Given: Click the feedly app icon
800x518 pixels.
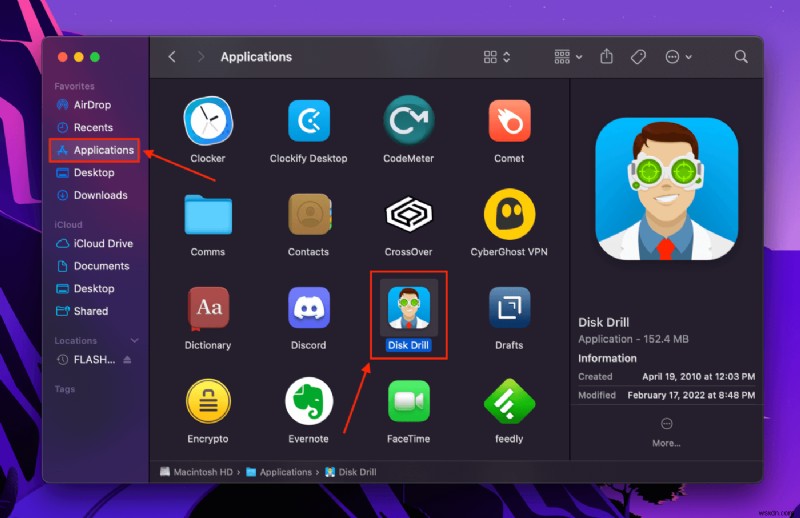Looking at the screenshot, I should click(509, 402).
